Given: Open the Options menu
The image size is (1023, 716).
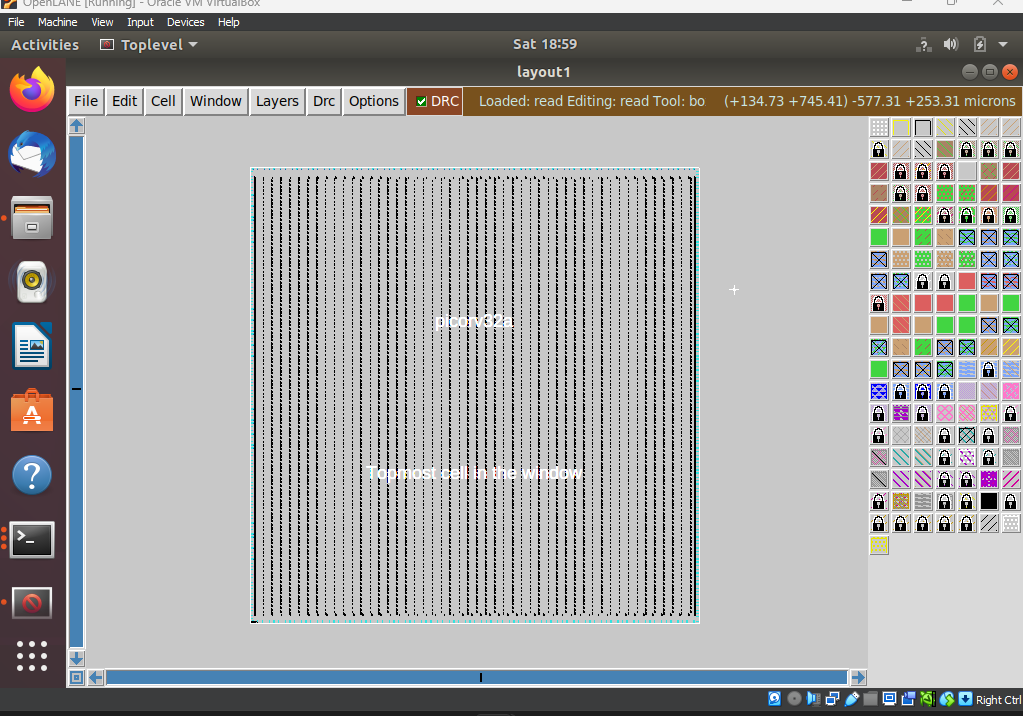Looking at the screenshot, I should tap(373, 101).
